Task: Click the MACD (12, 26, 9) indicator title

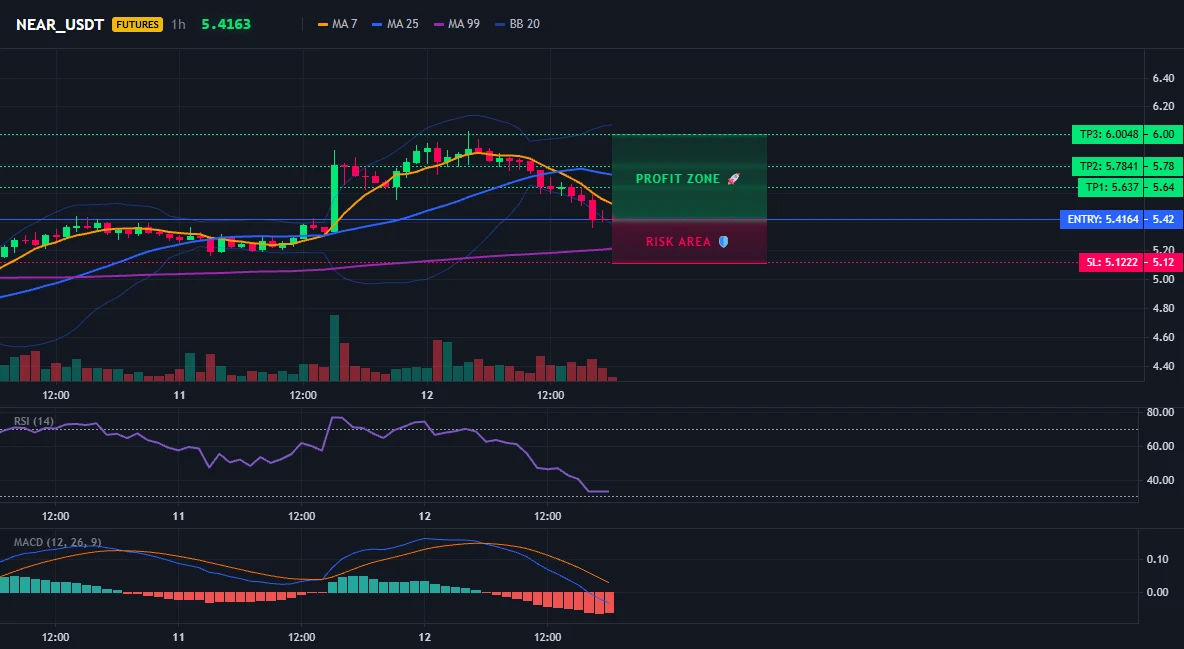Action: pos(57,542)
